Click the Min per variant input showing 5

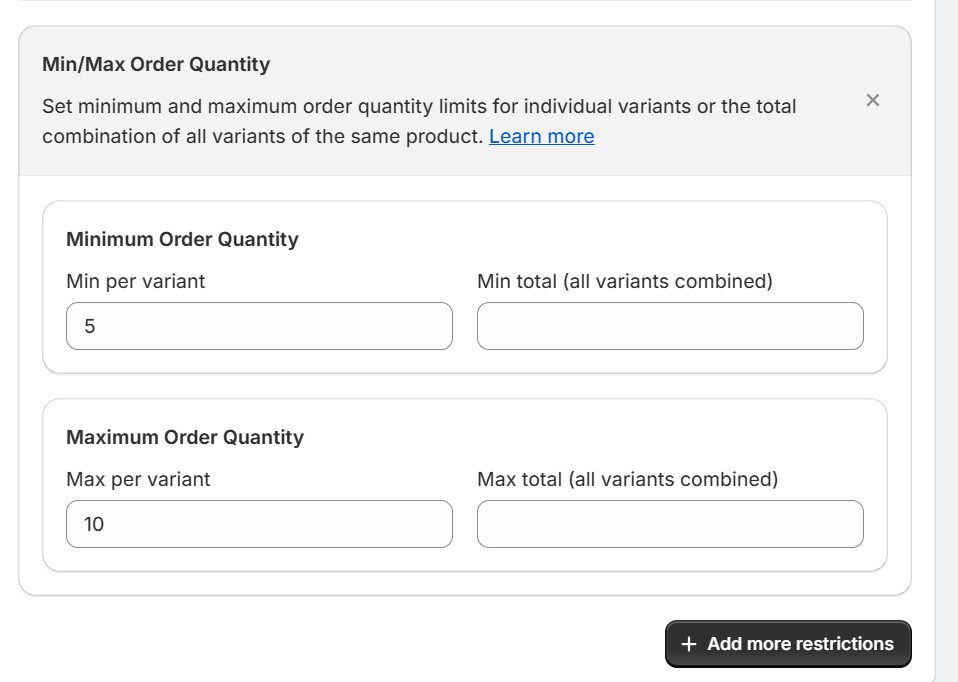tap(258, 325)
